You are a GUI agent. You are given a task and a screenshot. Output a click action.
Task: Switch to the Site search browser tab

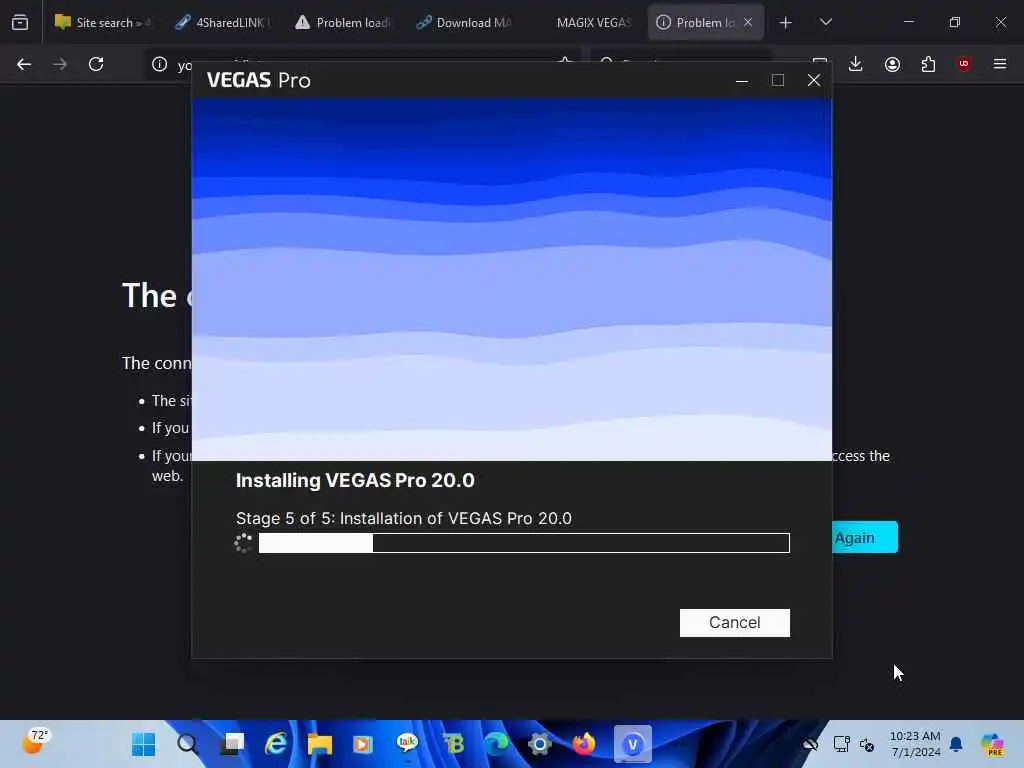pos(103,22)
